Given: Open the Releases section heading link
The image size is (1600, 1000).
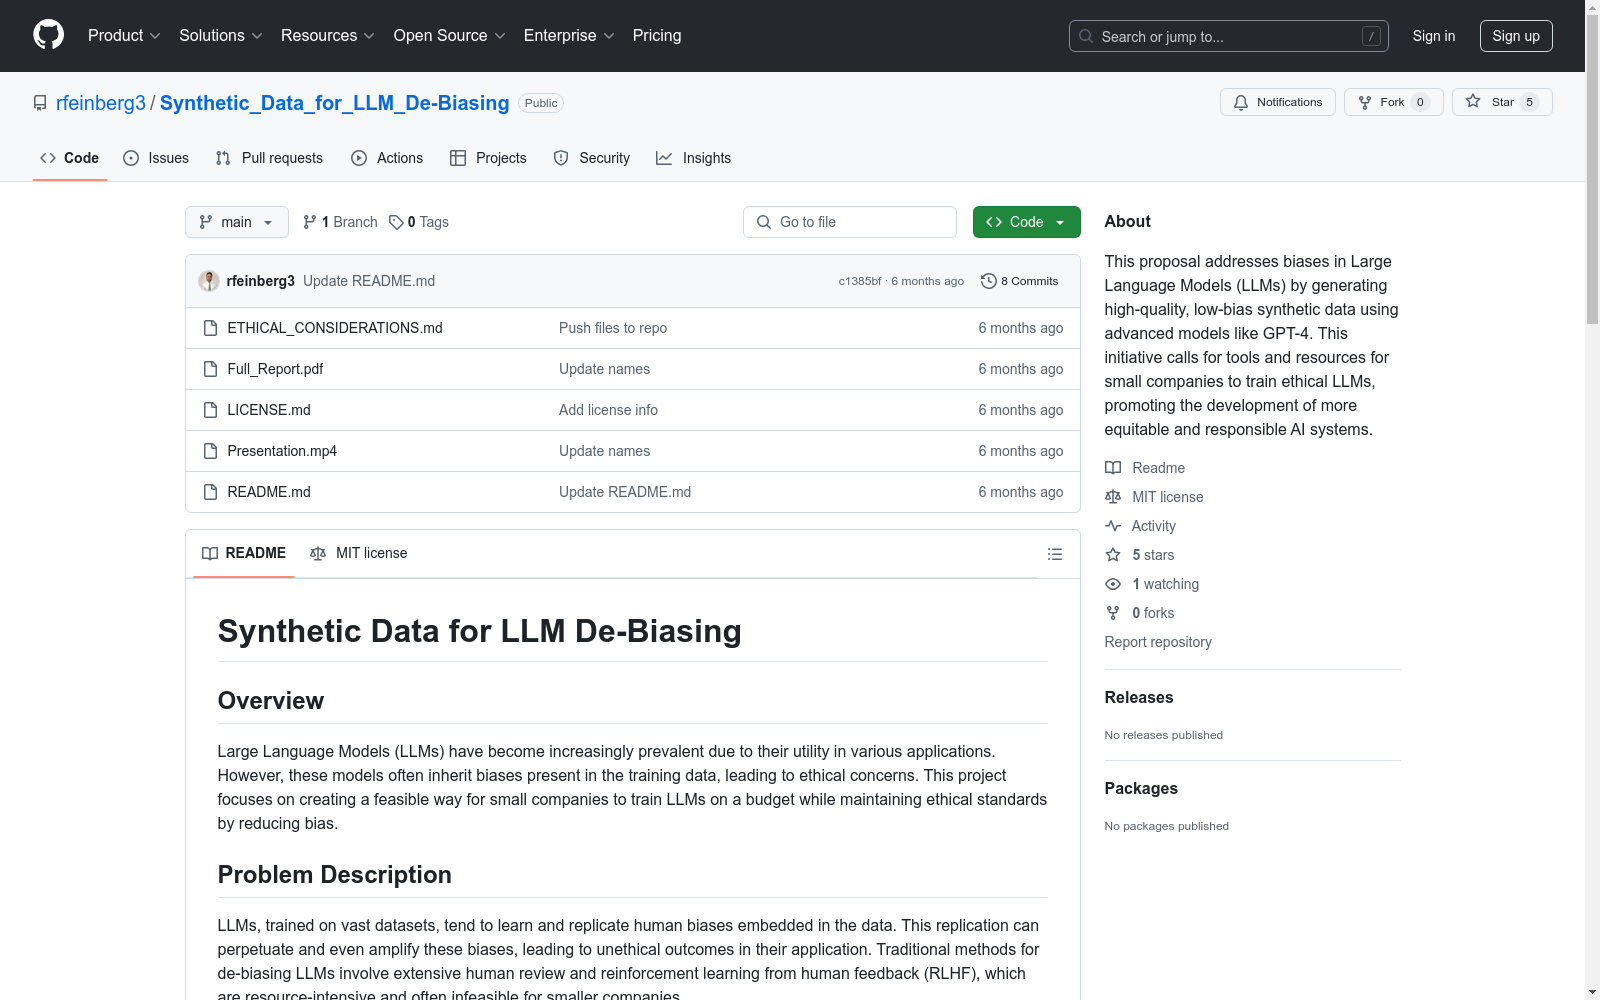Looking at the screenshot, I should pos(1139,698).
